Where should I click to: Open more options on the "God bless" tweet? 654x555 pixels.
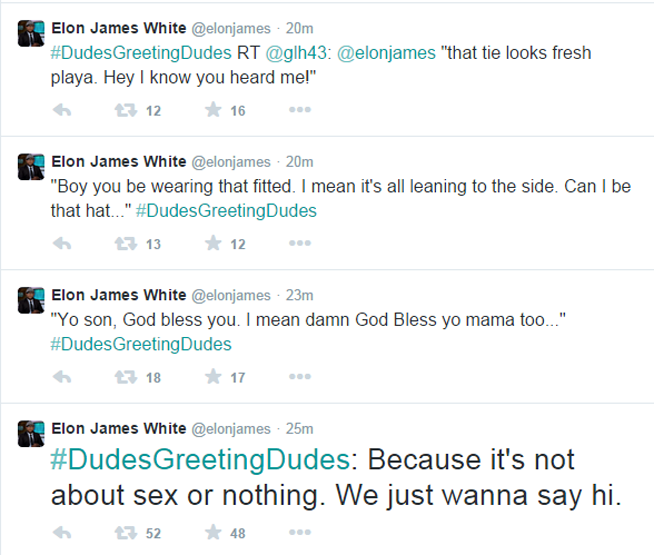pyautogui.click(x=299, y=377)
